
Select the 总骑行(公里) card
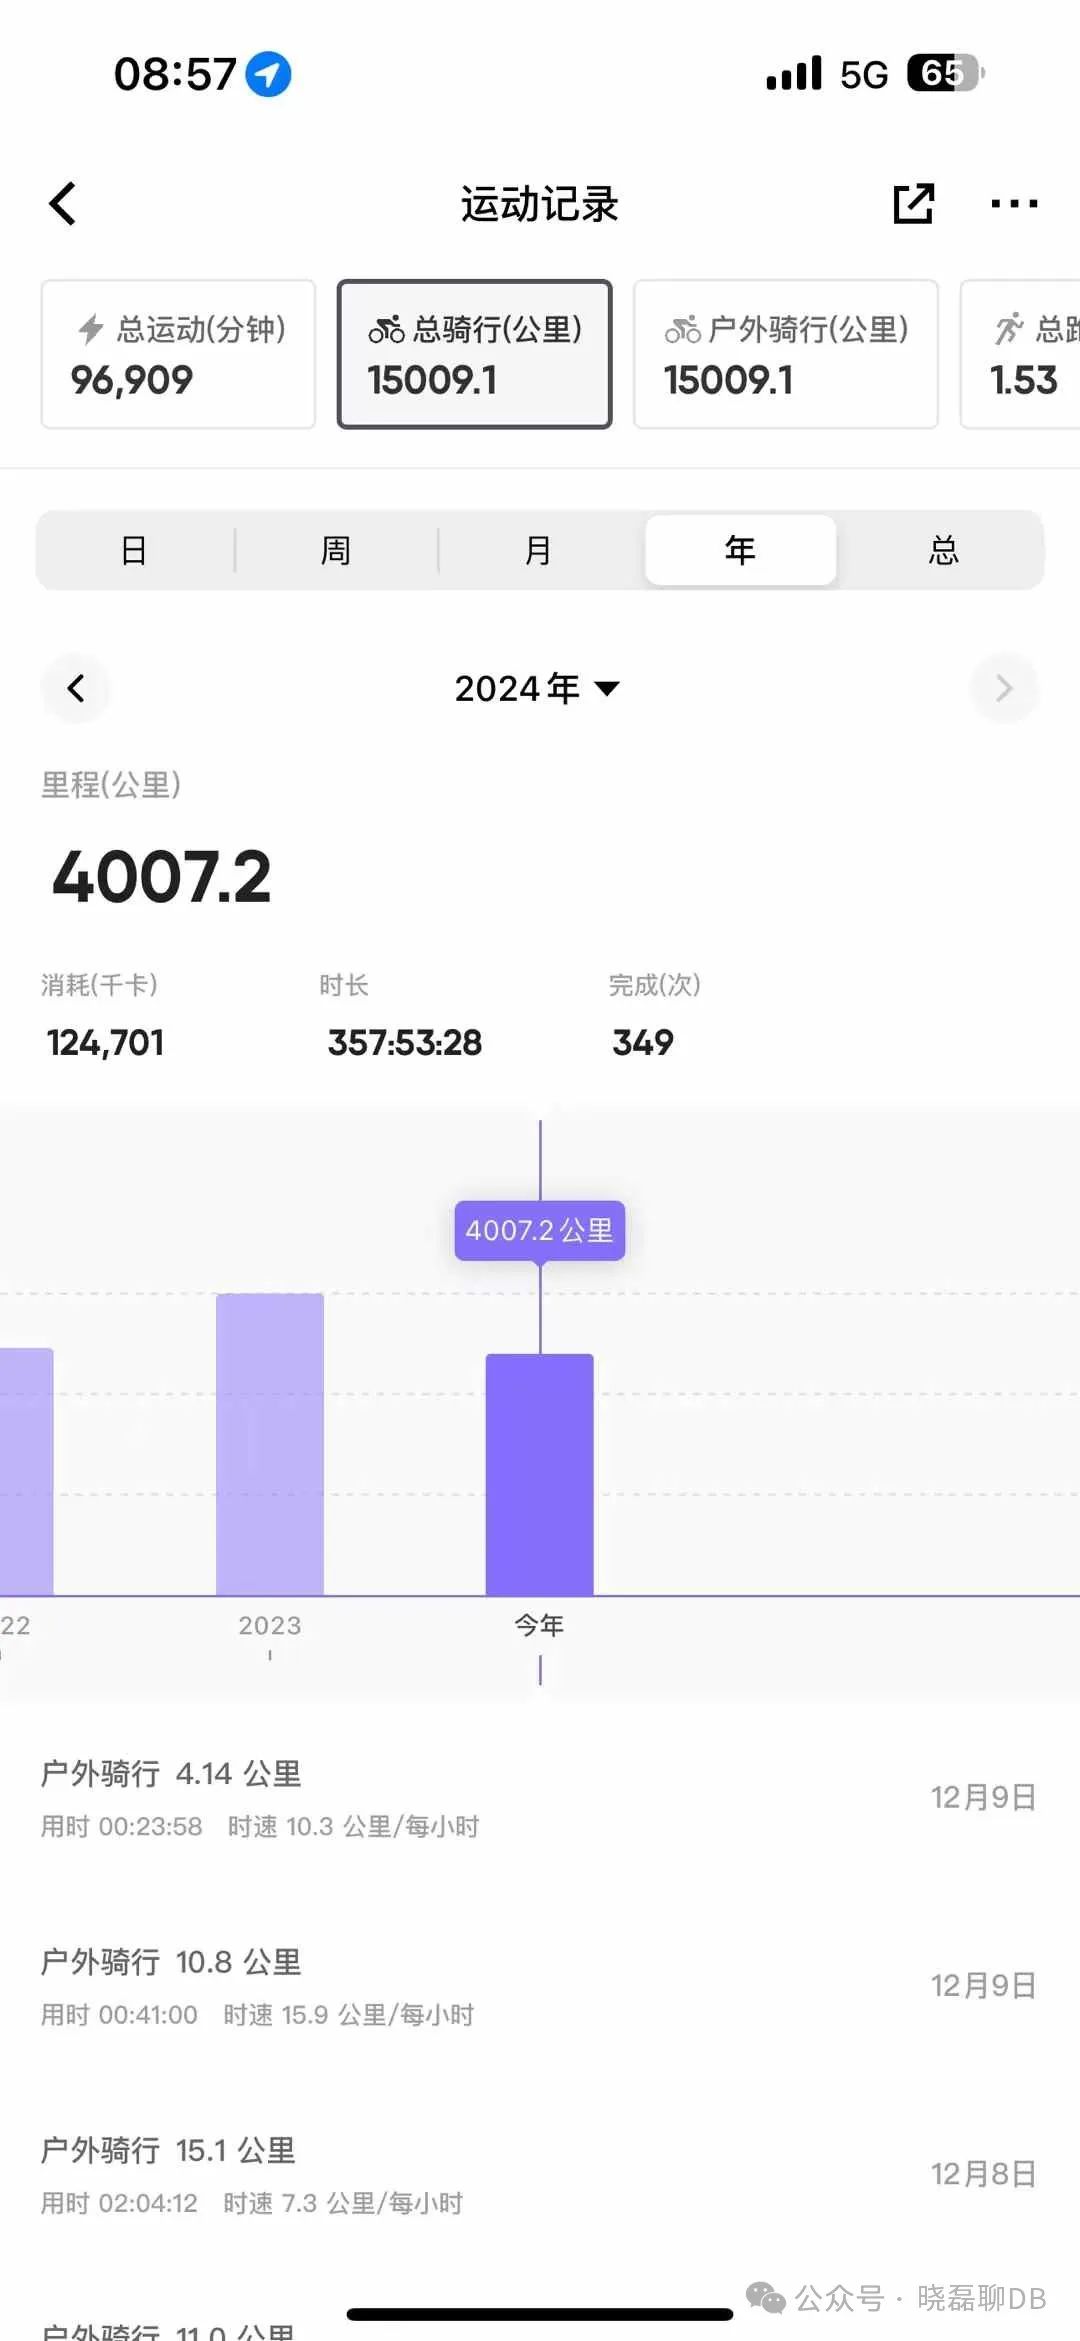[474, 354]
